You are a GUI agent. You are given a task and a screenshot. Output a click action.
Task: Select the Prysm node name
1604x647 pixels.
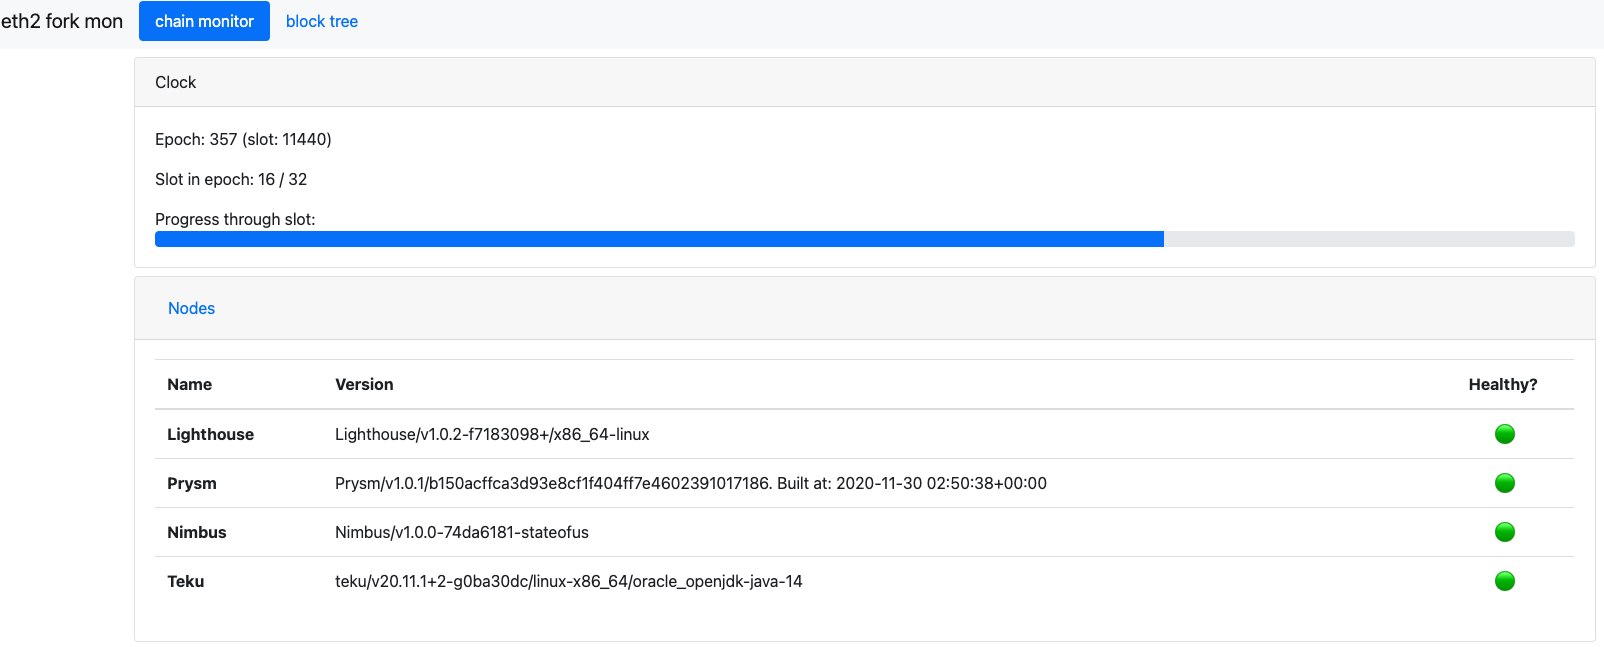(x=192, y=483)
